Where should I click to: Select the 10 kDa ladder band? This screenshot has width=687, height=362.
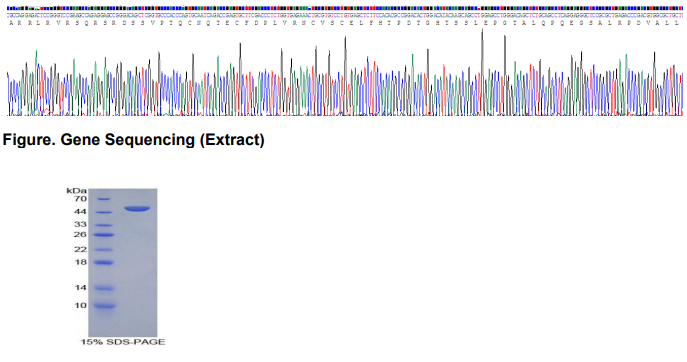[x=104, y=306]
